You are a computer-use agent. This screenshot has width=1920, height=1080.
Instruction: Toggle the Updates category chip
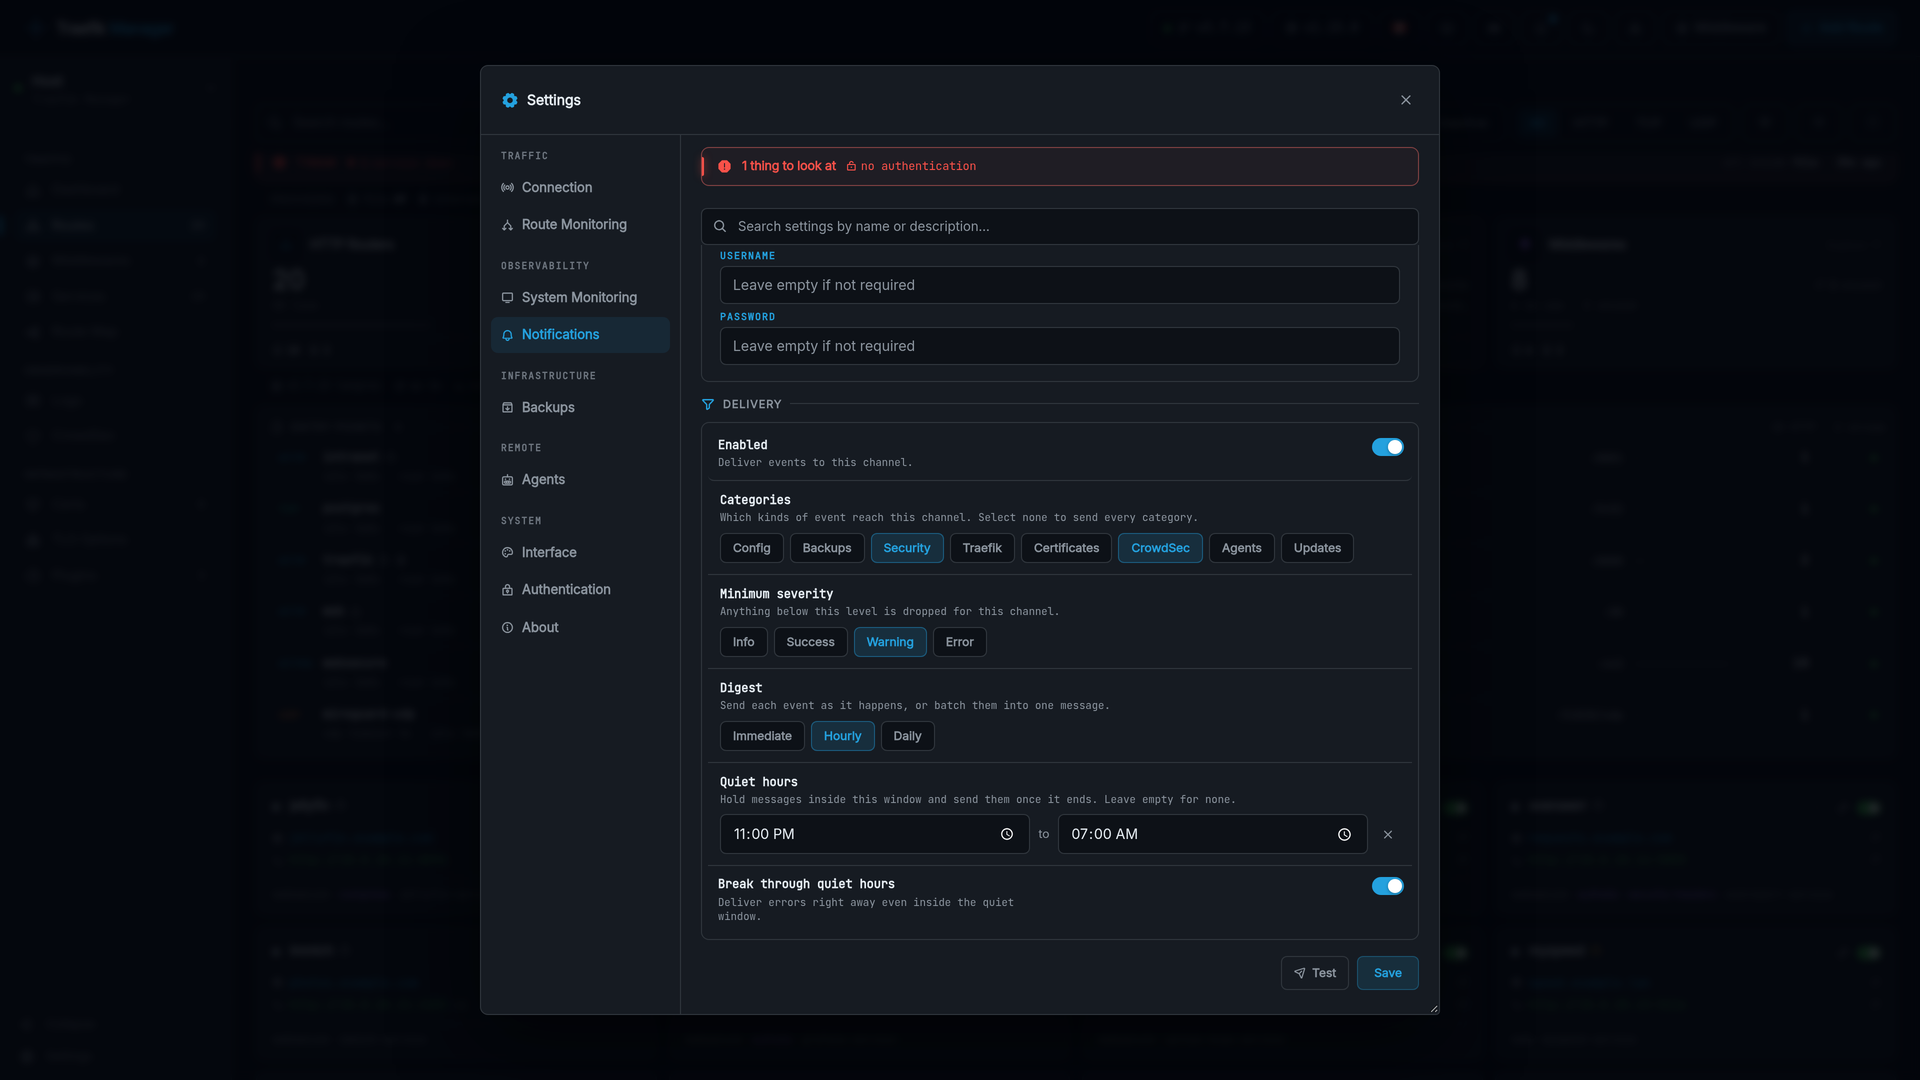point(1317,548)
